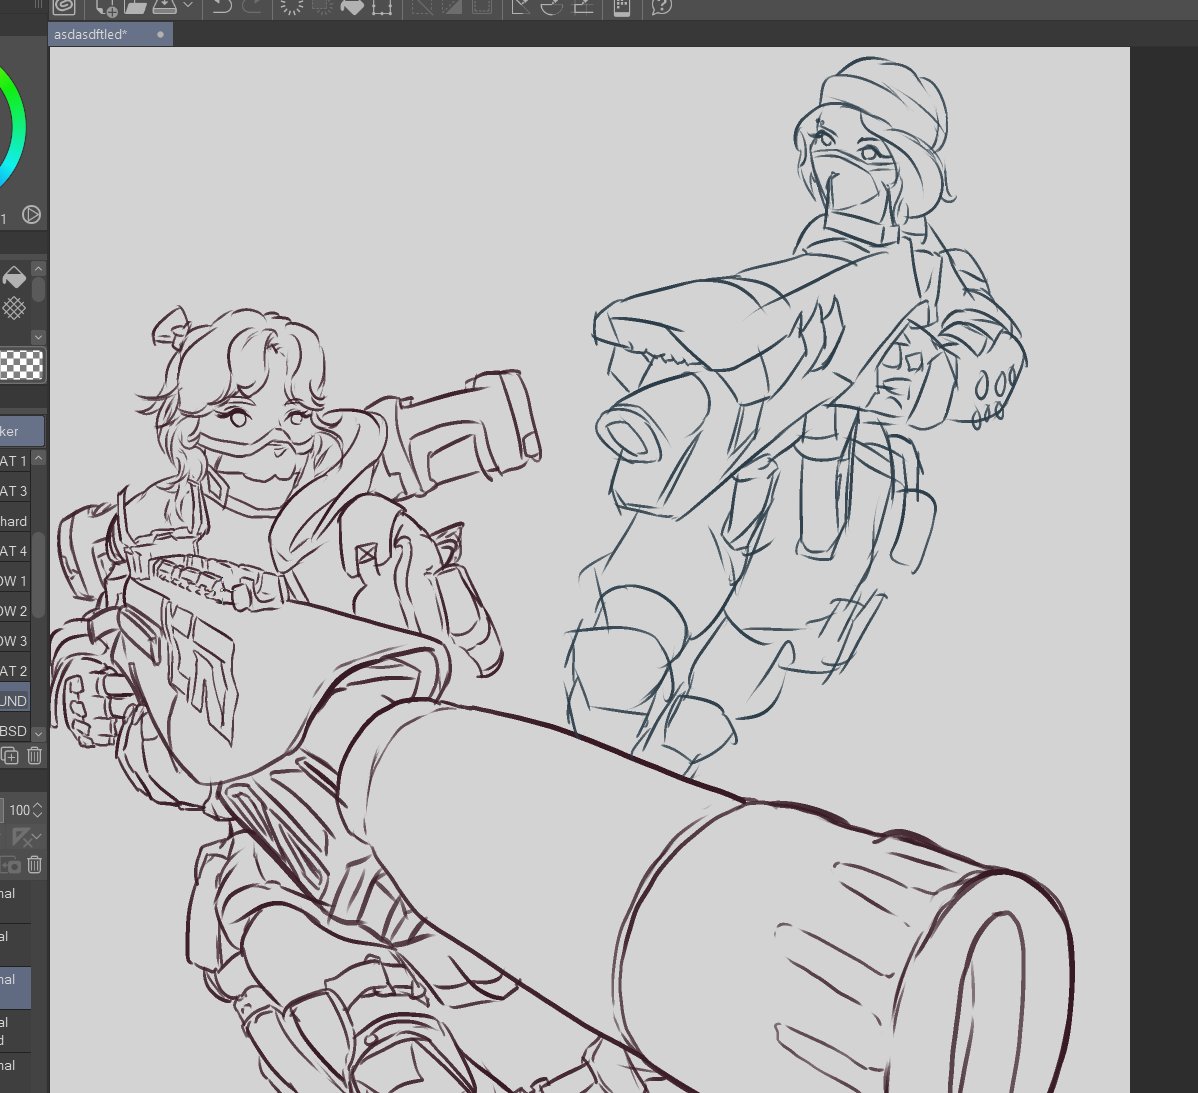
Task: Open Clip Studio support help icon
Action: (662, 7)
